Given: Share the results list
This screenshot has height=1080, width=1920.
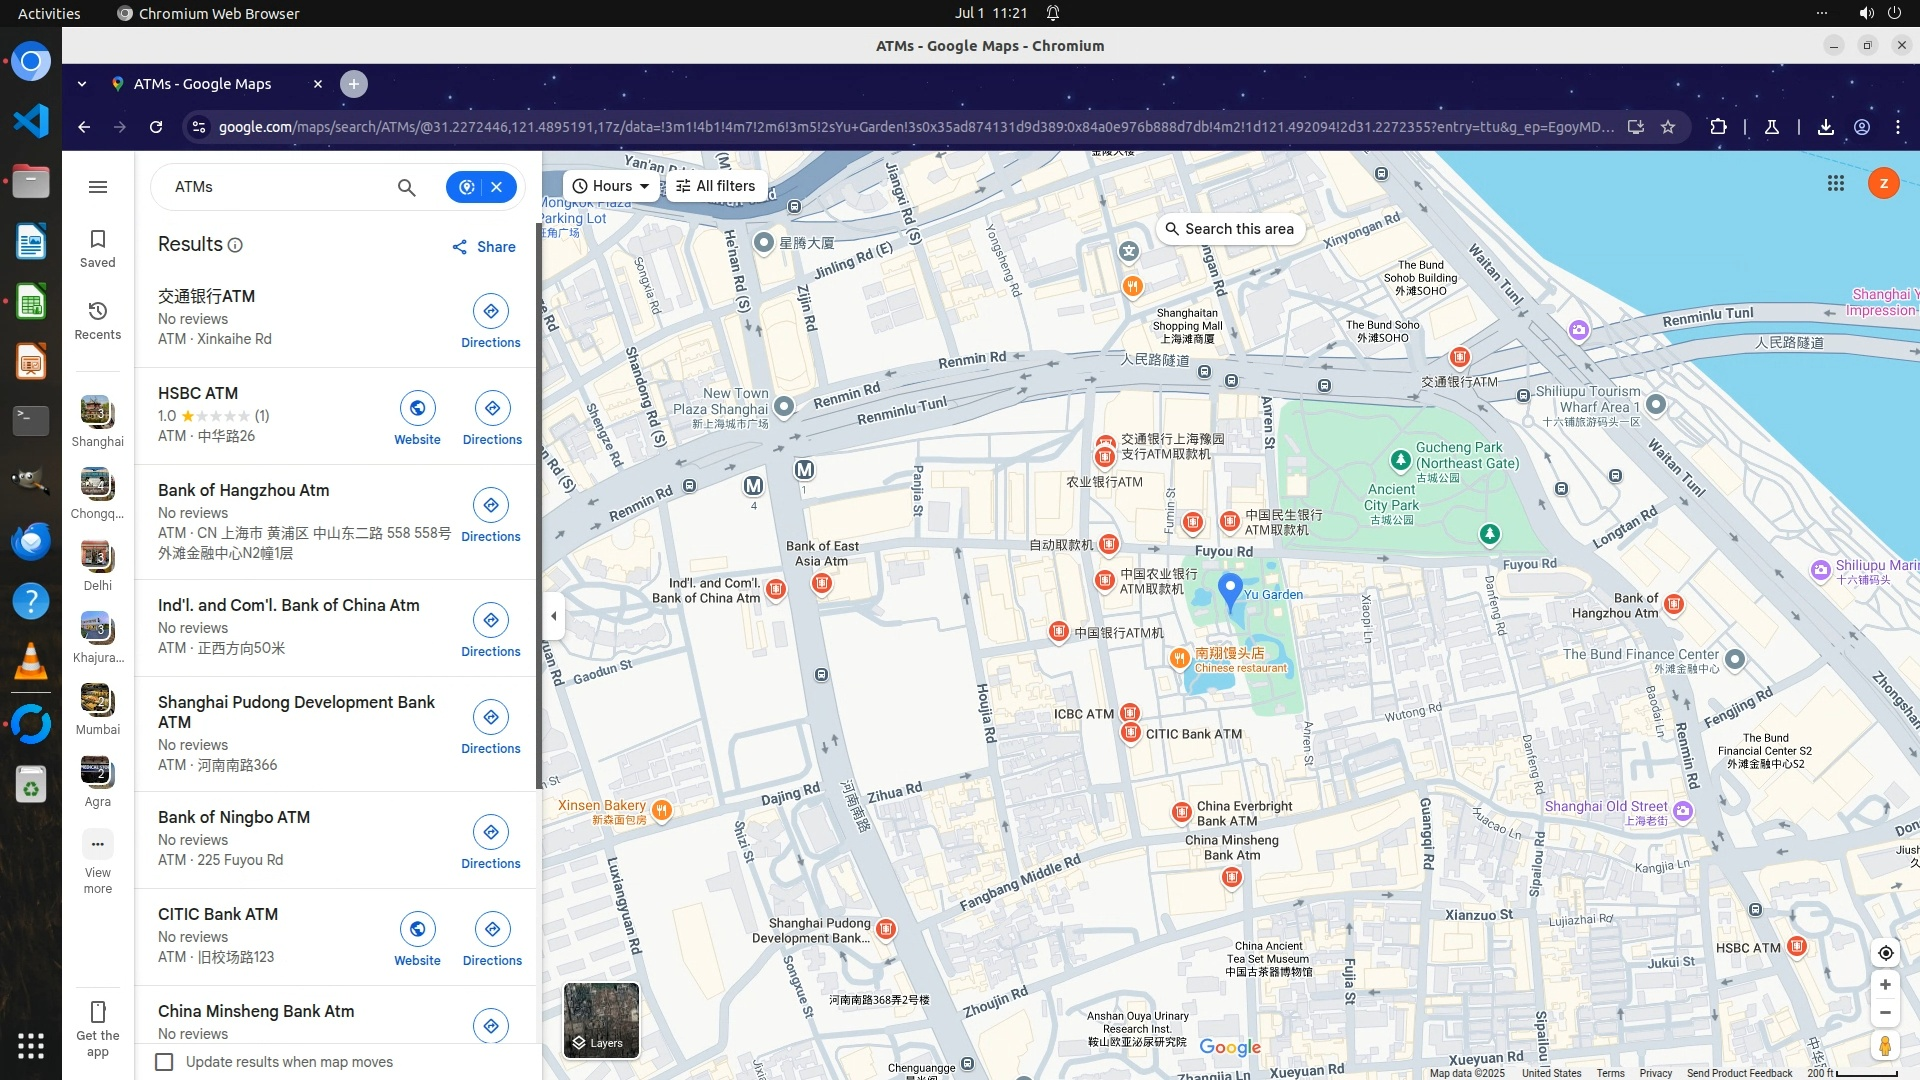Looking at the screenshot, I should point(484,247).
